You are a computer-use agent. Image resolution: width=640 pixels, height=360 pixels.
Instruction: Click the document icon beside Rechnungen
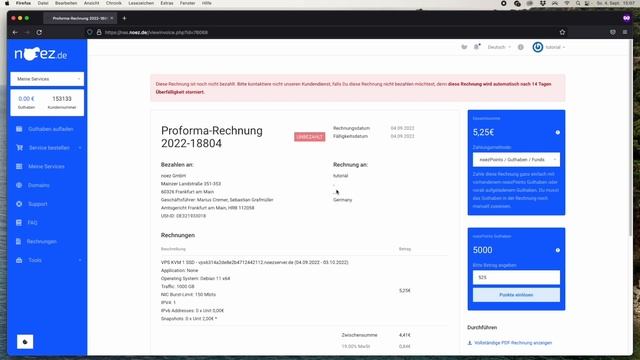coord(18,242)
